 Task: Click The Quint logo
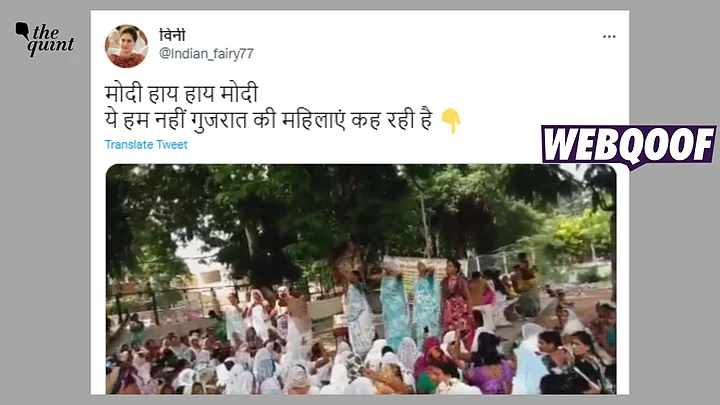click(x=45, y=39)
